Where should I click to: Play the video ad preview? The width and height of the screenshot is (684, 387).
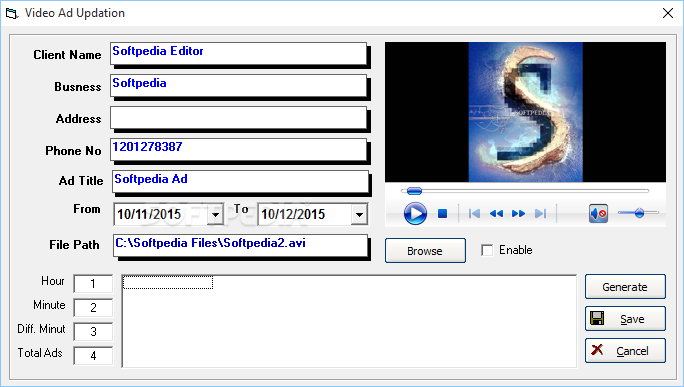point(415,213)
